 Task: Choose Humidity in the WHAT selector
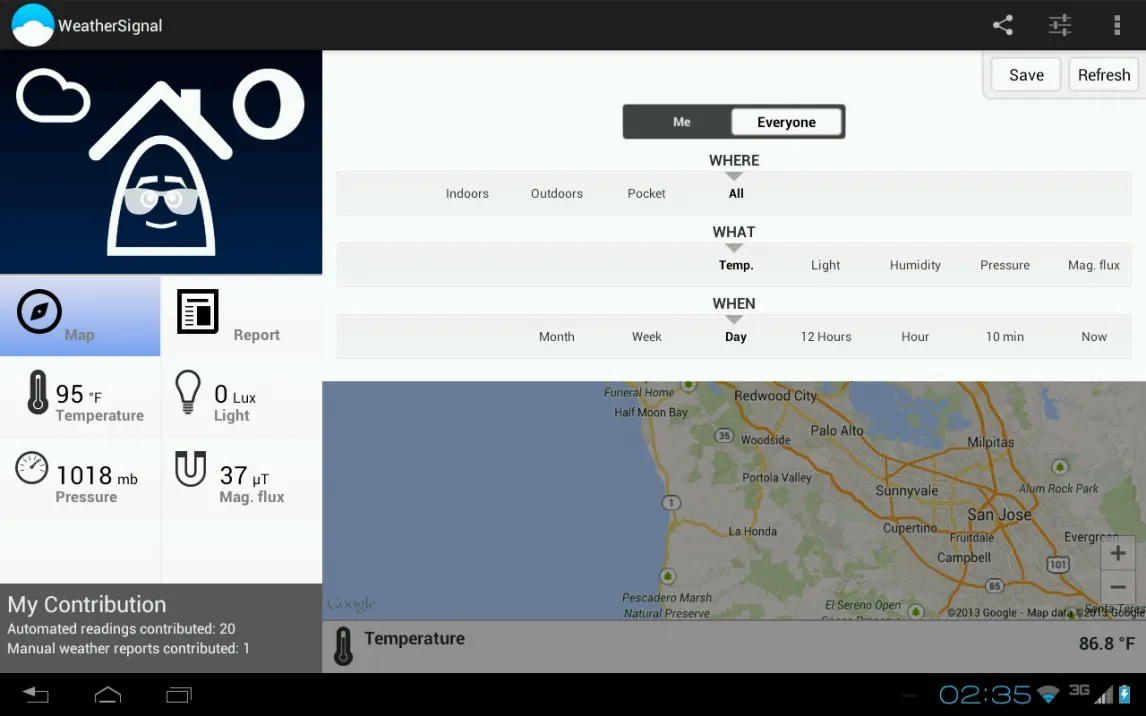coord(915,265)
